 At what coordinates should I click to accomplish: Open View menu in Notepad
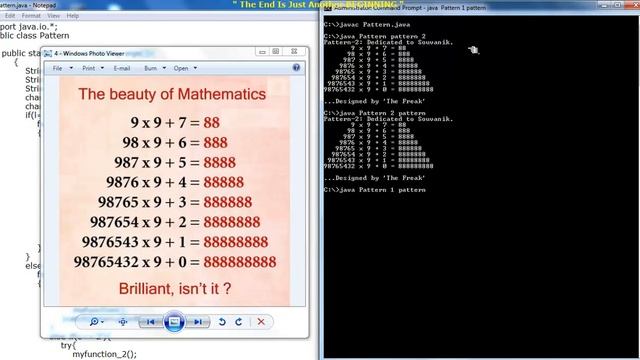click(53, 16)
